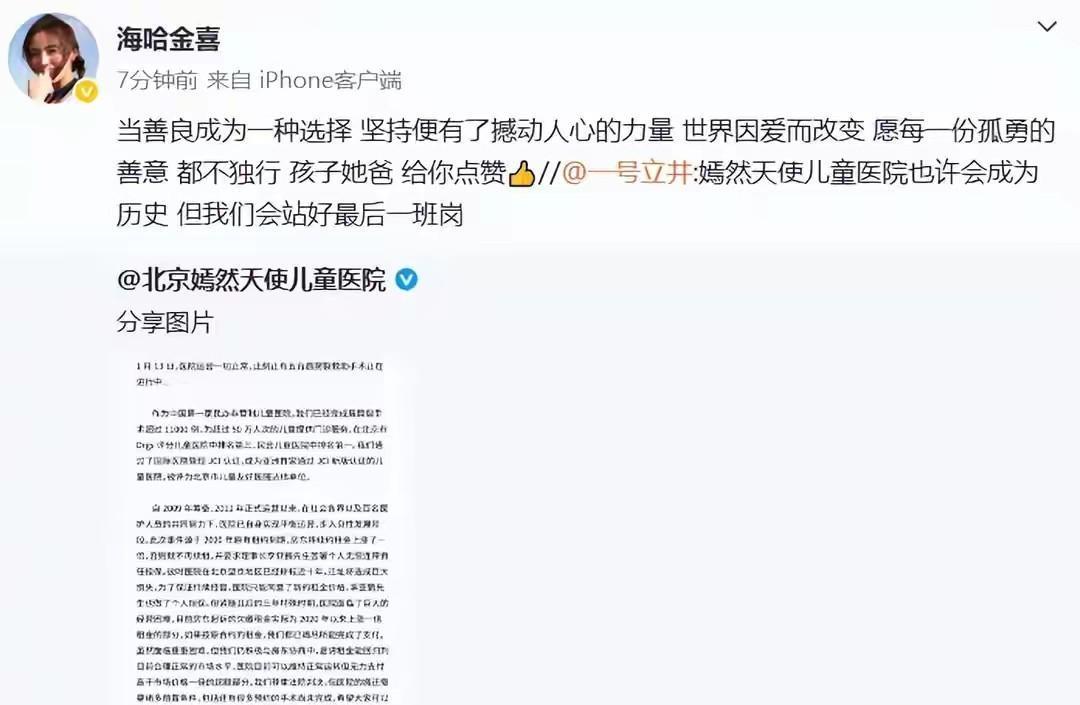Image resolution: width=1080 pixels, height=705 pixels.
Task: Select the 分享图片 caption text
Action: coord(165,322)
